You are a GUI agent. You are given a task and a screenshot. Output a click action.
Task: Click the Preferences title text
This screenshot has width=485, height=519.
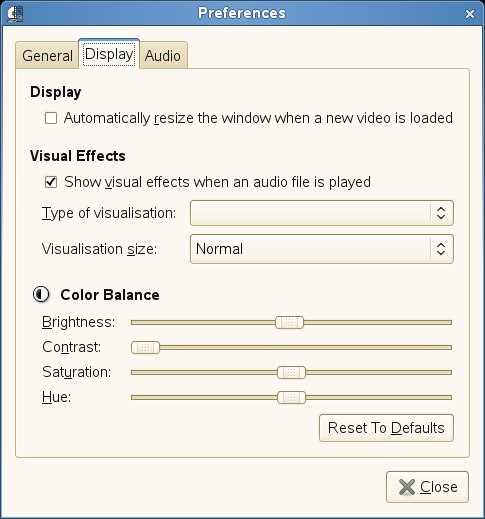click(242, 13)
